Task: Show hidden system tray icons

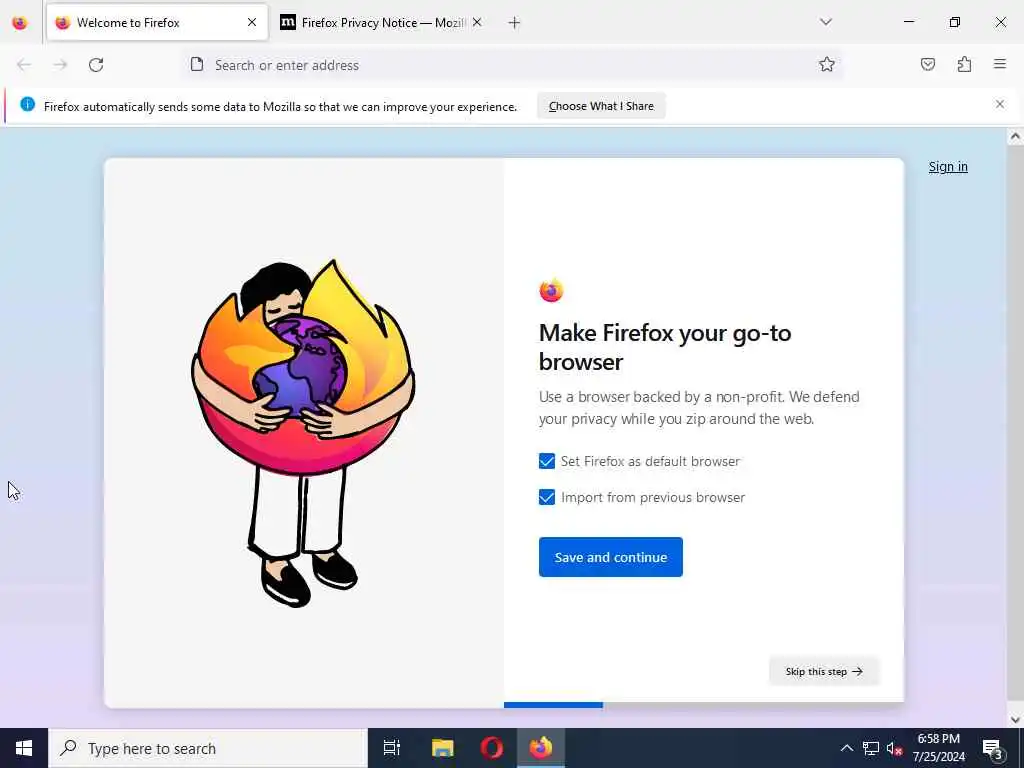Action: pos(846,748)
